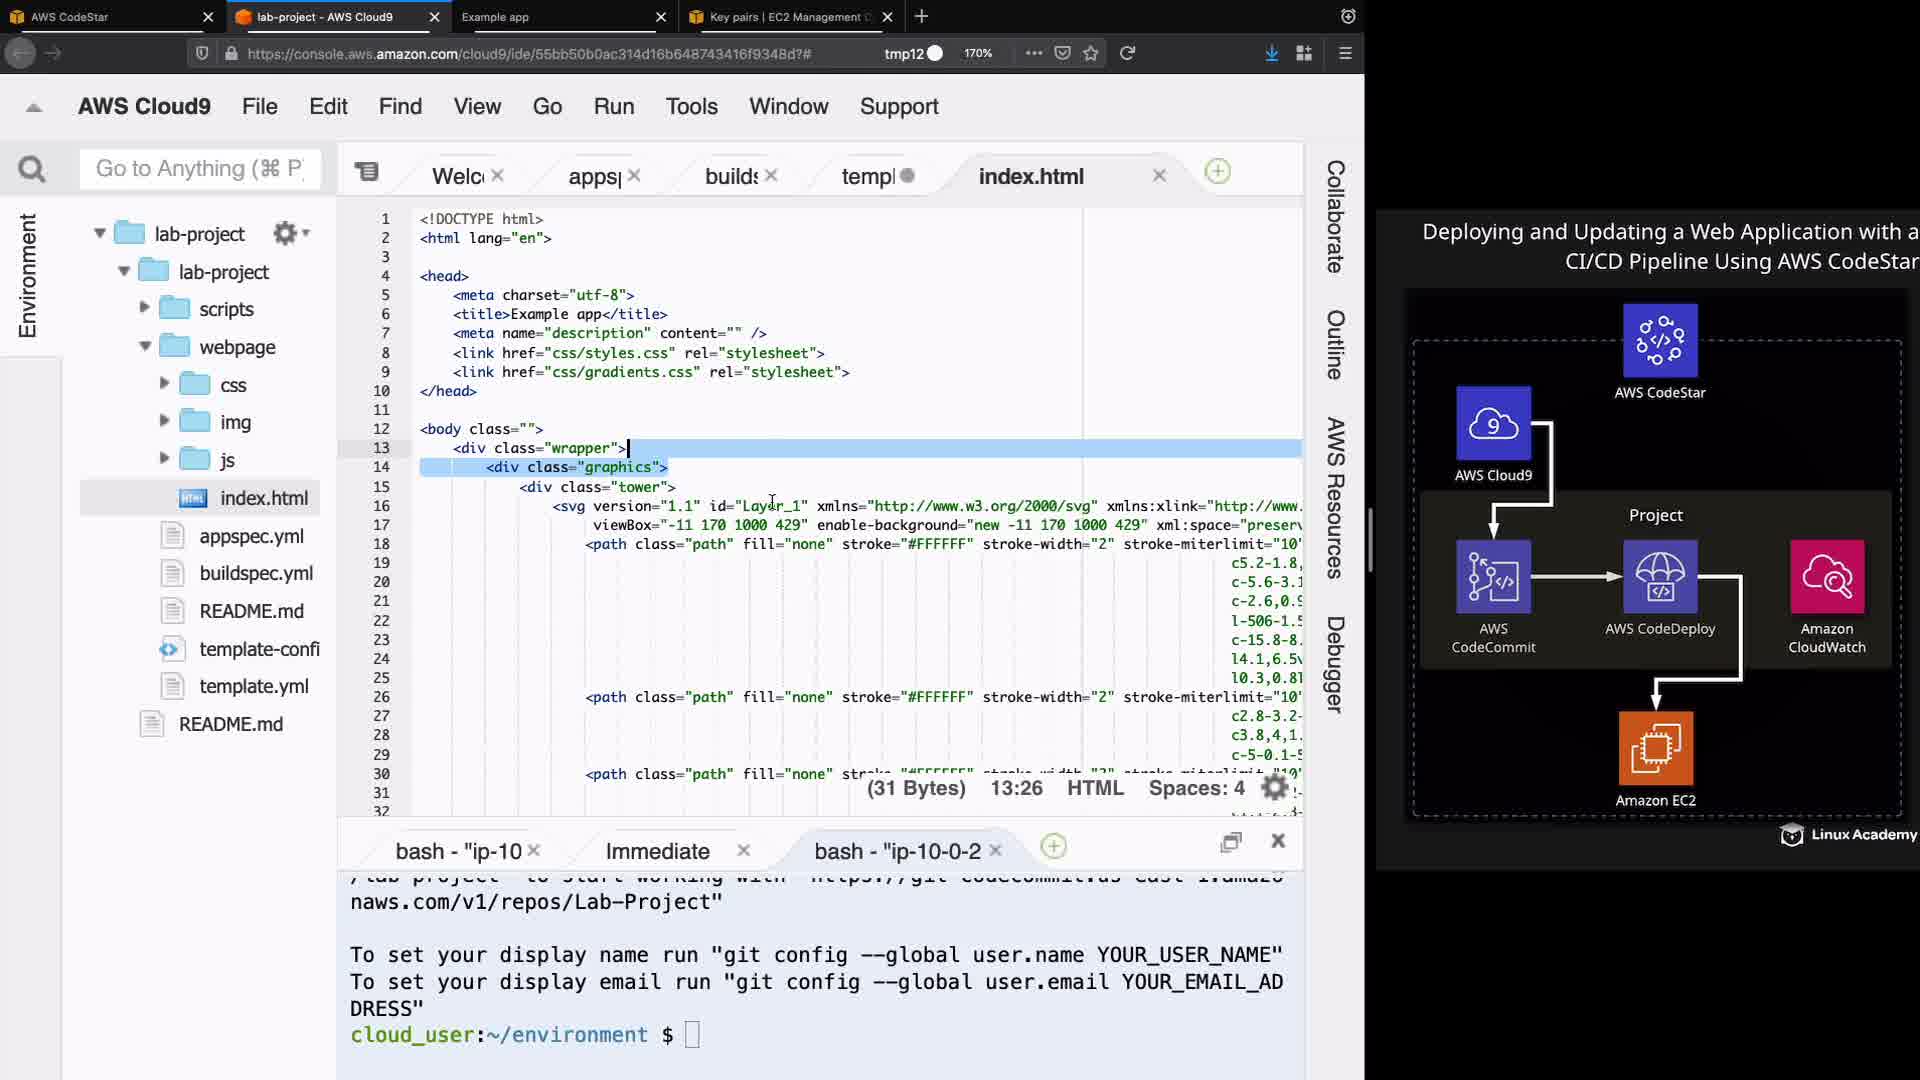This screenshot has width=1920, height=1080.
Task: Collapse the webpage folder
Action: 145,346
